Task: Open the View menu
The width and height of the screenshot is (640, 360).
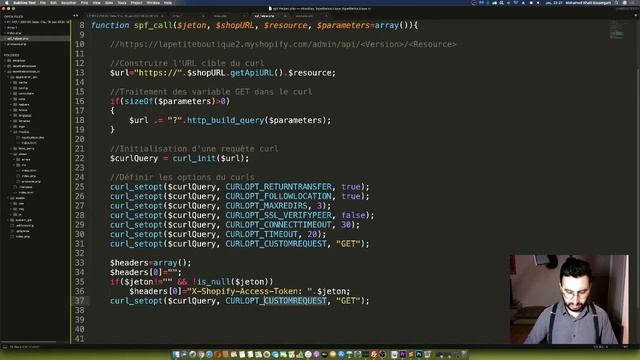Action: [x=96, y=2]
